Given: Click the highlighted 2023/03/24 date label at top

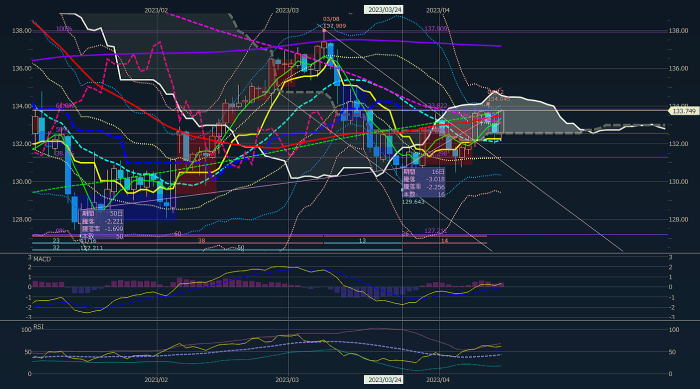Looking at the screenshot, I should coord(384,9).
